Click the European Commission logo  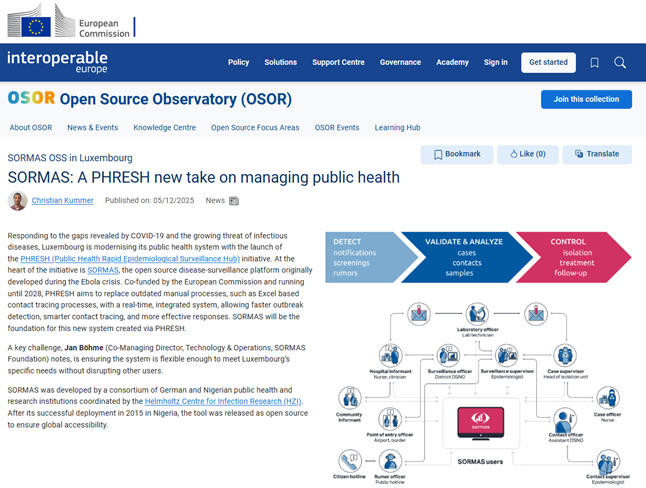(71, 21)
